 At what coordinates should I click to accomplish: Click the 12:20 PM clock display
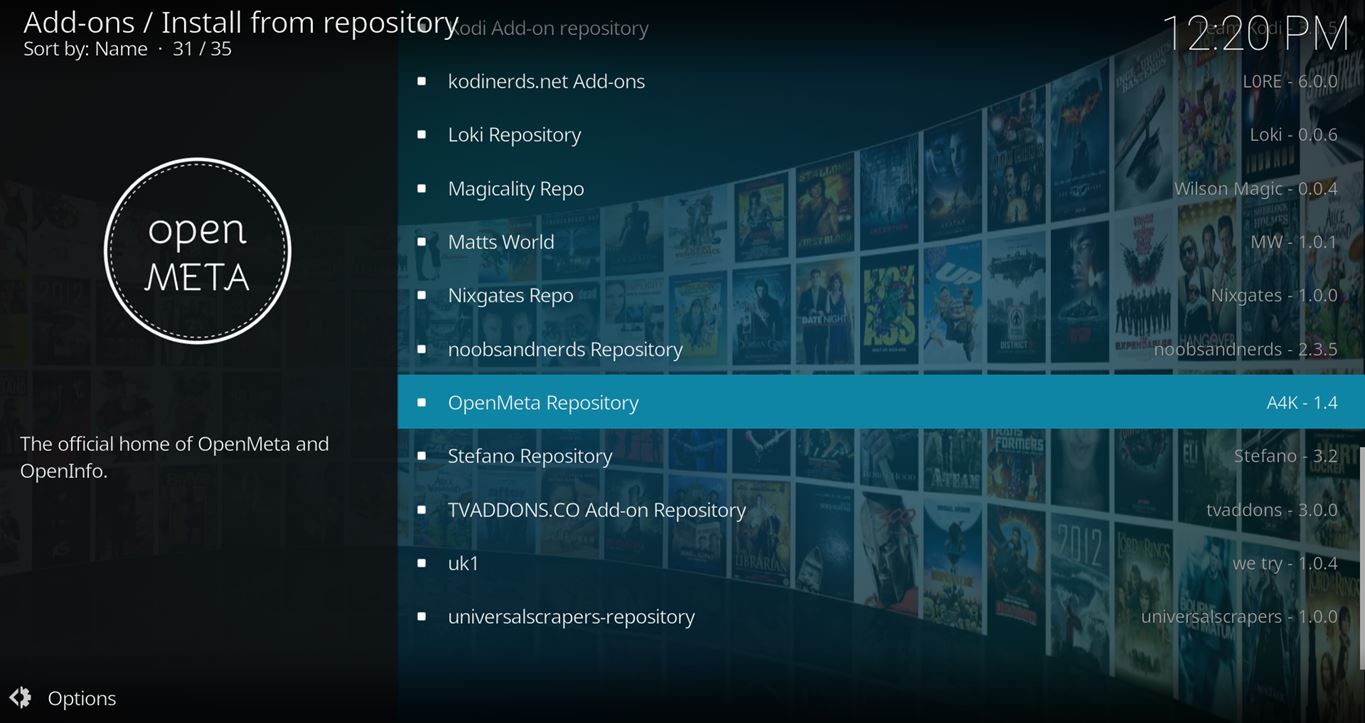coord(1255,34)
